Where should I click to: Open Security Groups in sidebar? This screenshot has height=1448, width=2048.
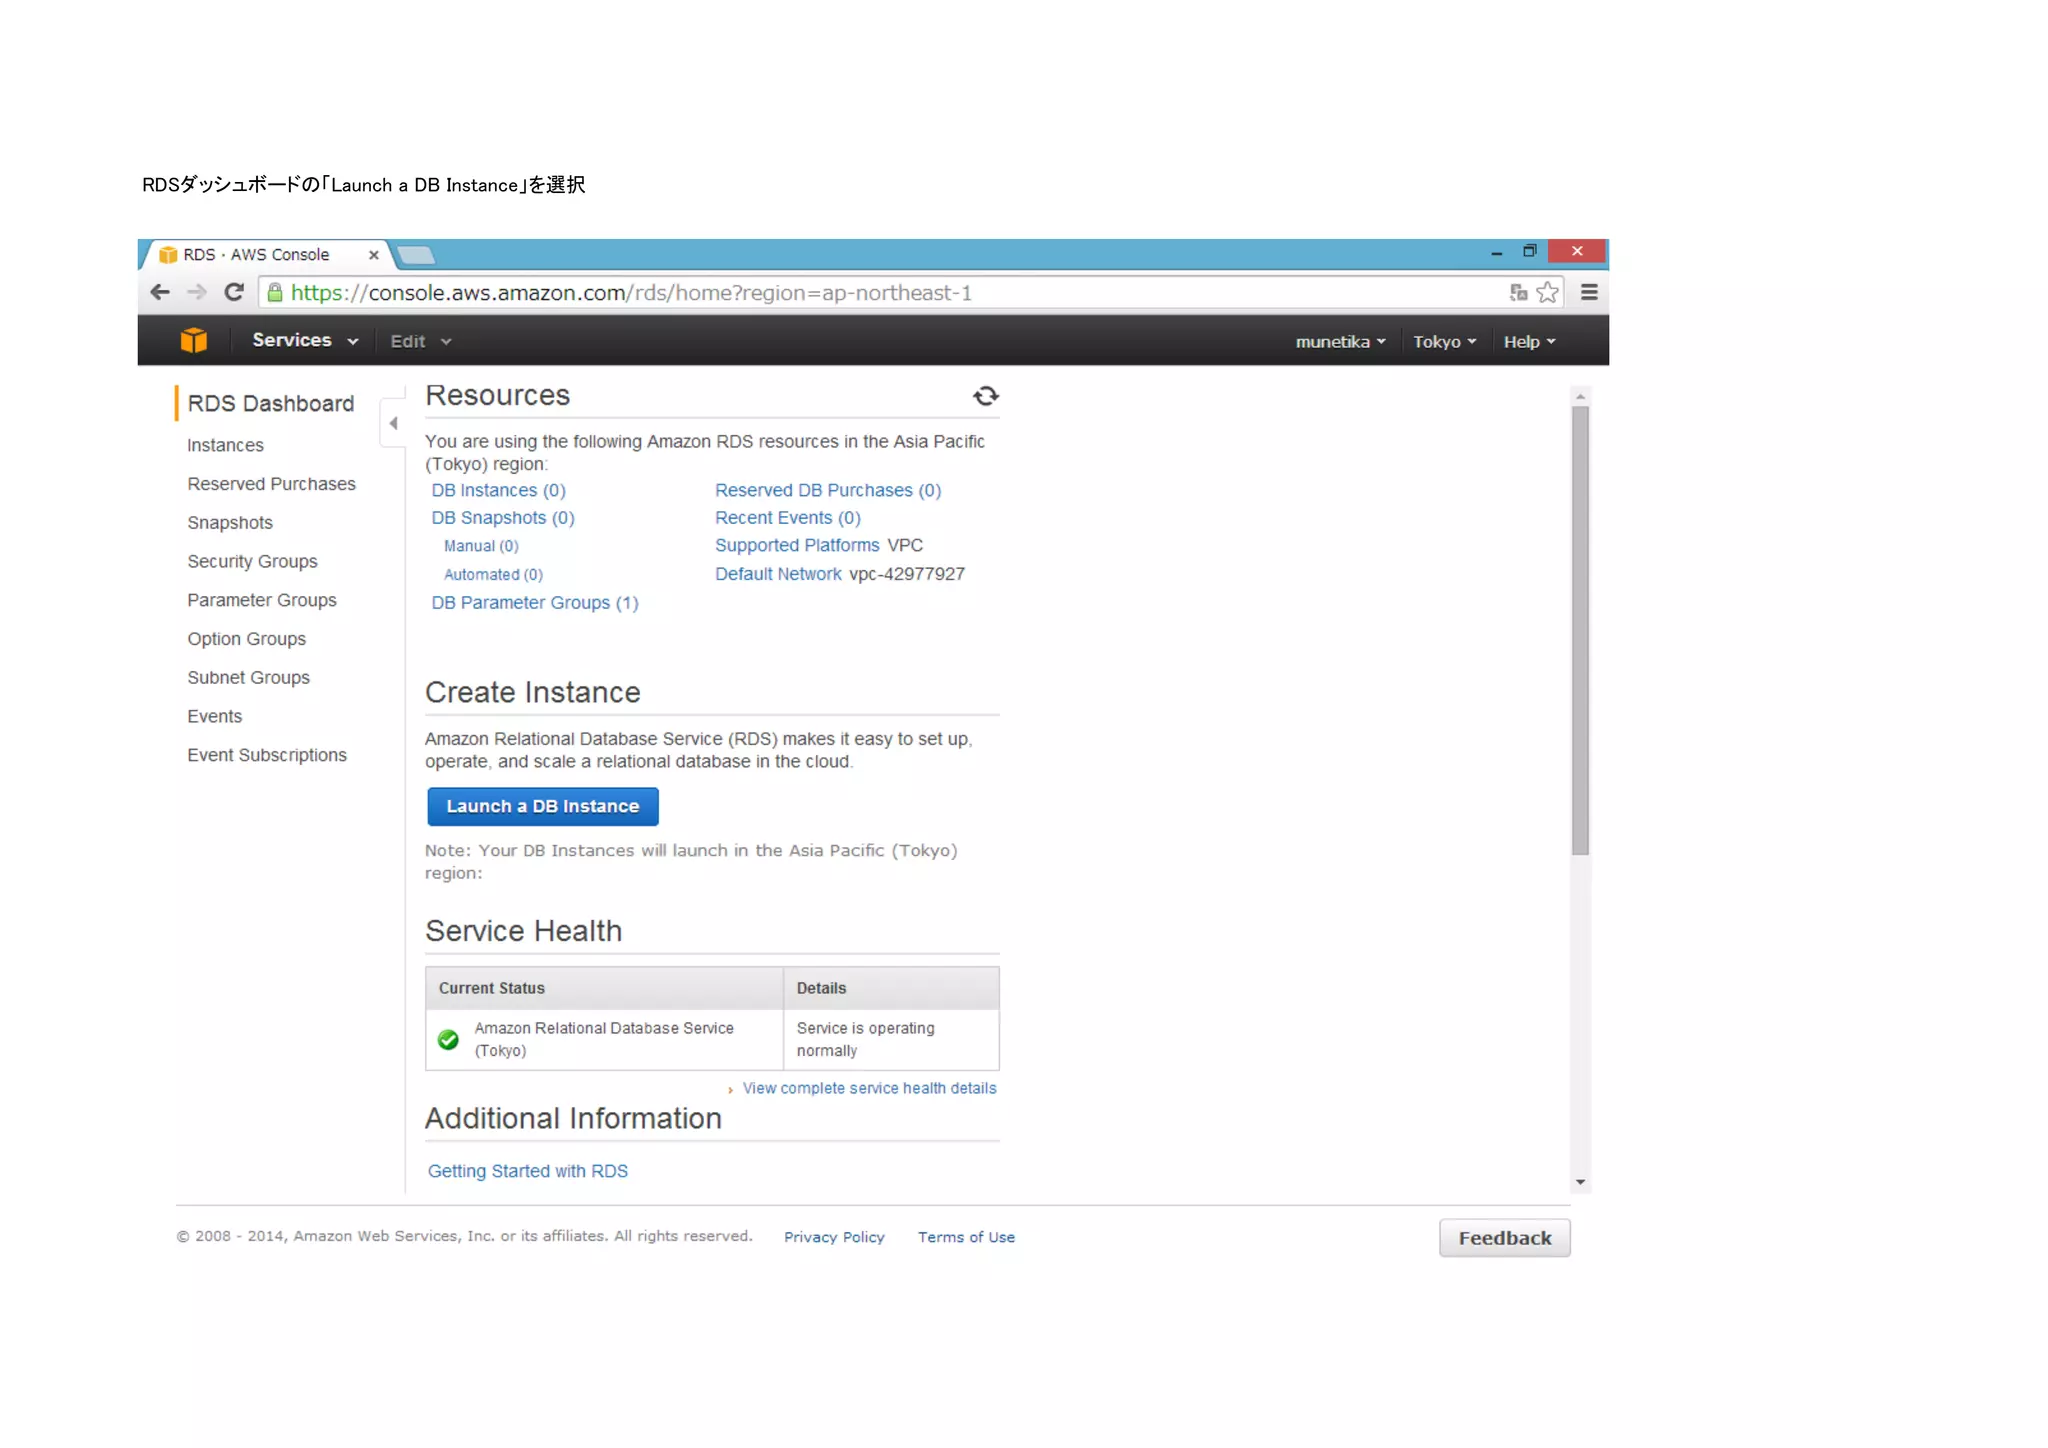point(252,562)
